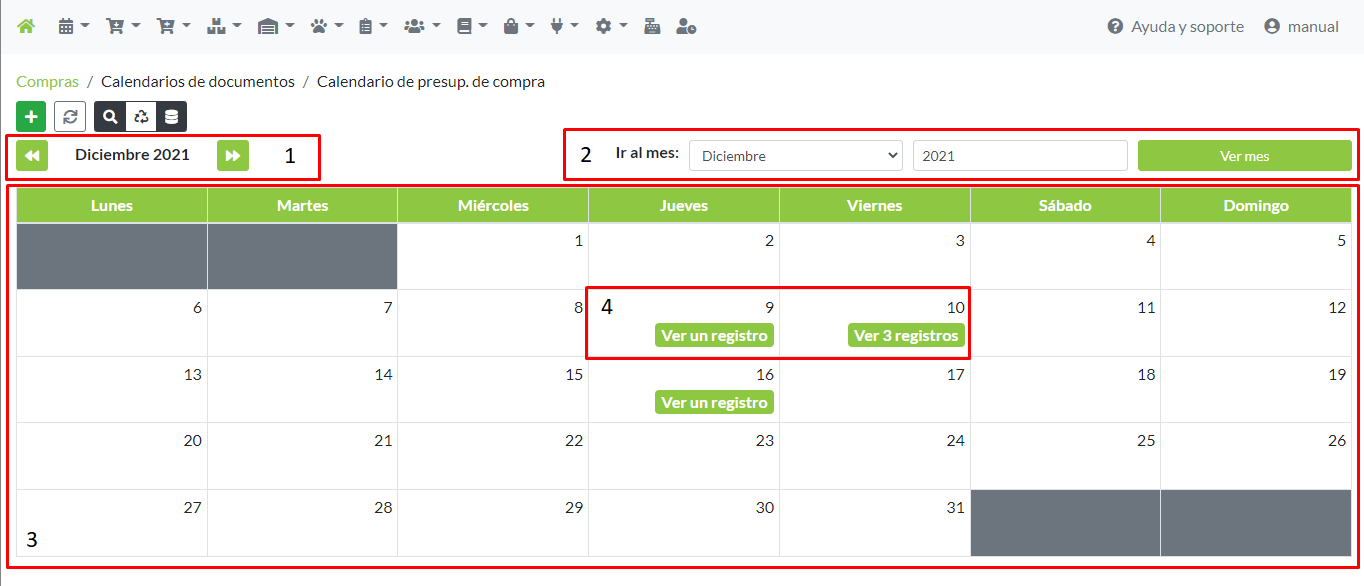Click the Ver mes button
Screen dimensions: 1364x586
1244,156
